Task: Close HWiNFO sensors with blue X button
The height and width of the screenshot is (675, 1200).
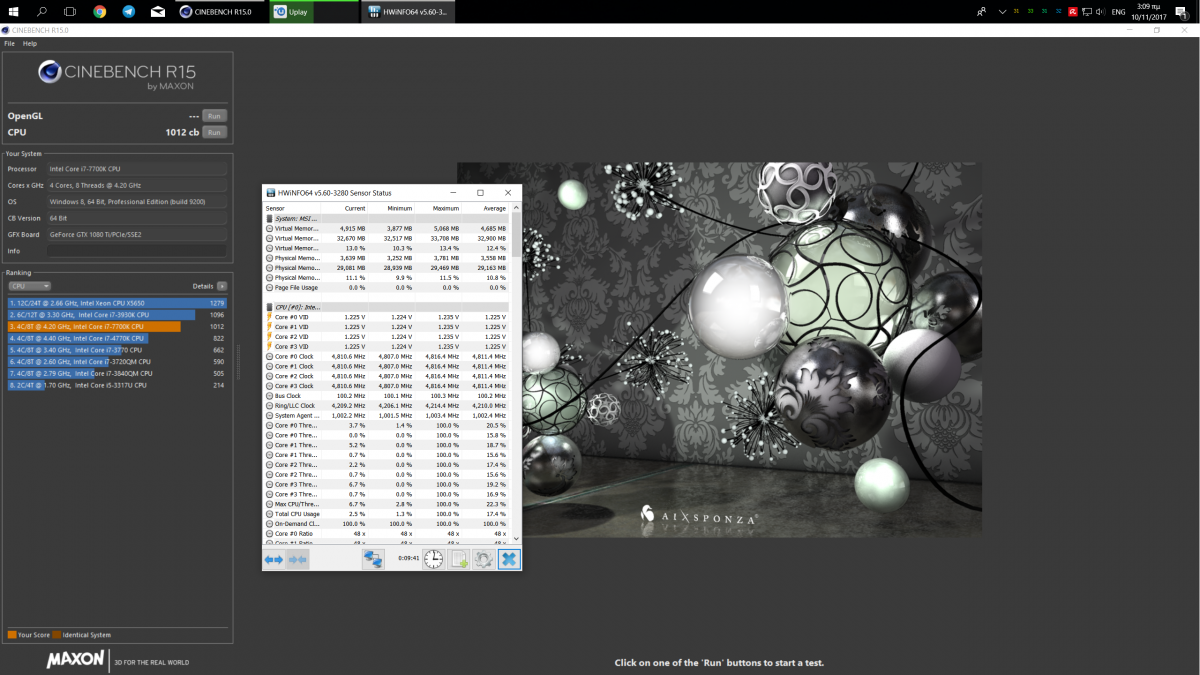Action: pyautogui.click(x=509, y=559)
